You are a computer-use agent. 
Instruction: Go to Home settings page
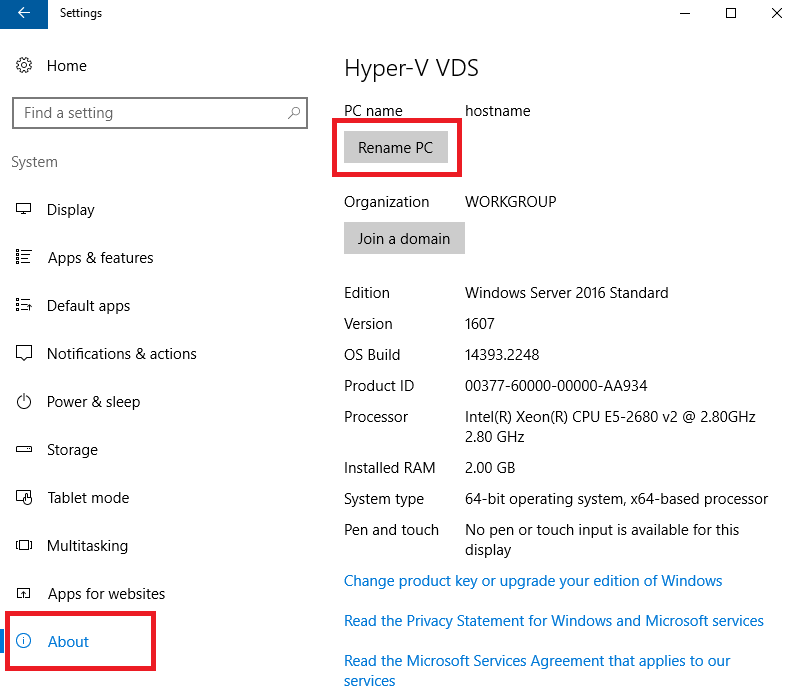(67, 66)
